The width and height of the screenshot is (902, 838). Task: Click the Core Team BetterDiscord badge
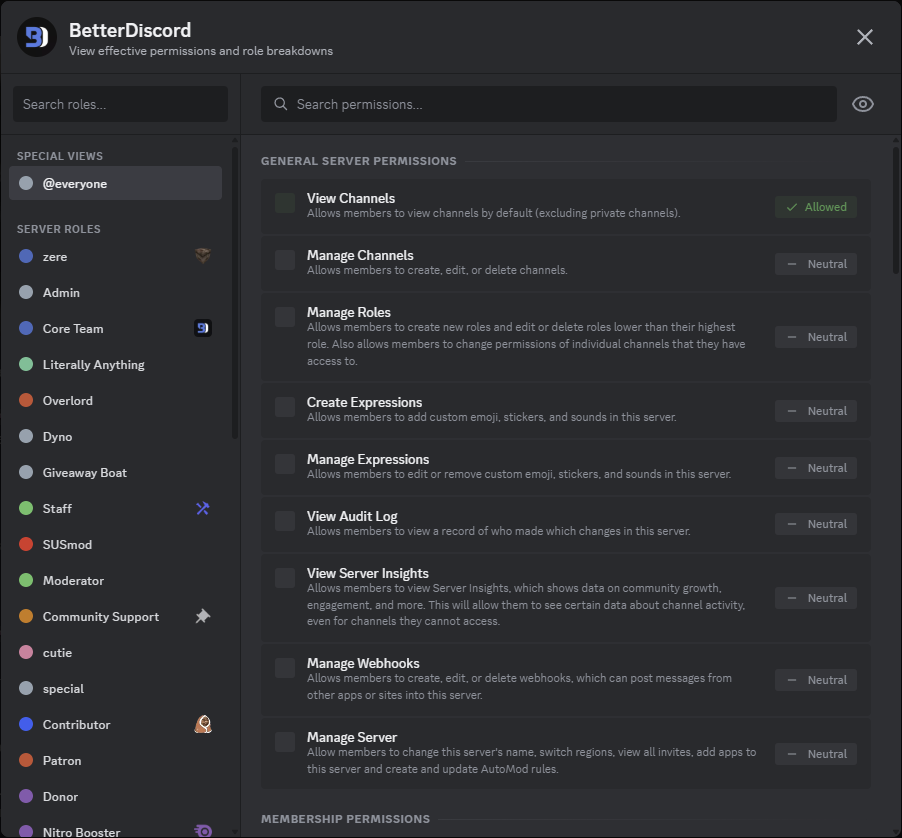tap(202, 328)
